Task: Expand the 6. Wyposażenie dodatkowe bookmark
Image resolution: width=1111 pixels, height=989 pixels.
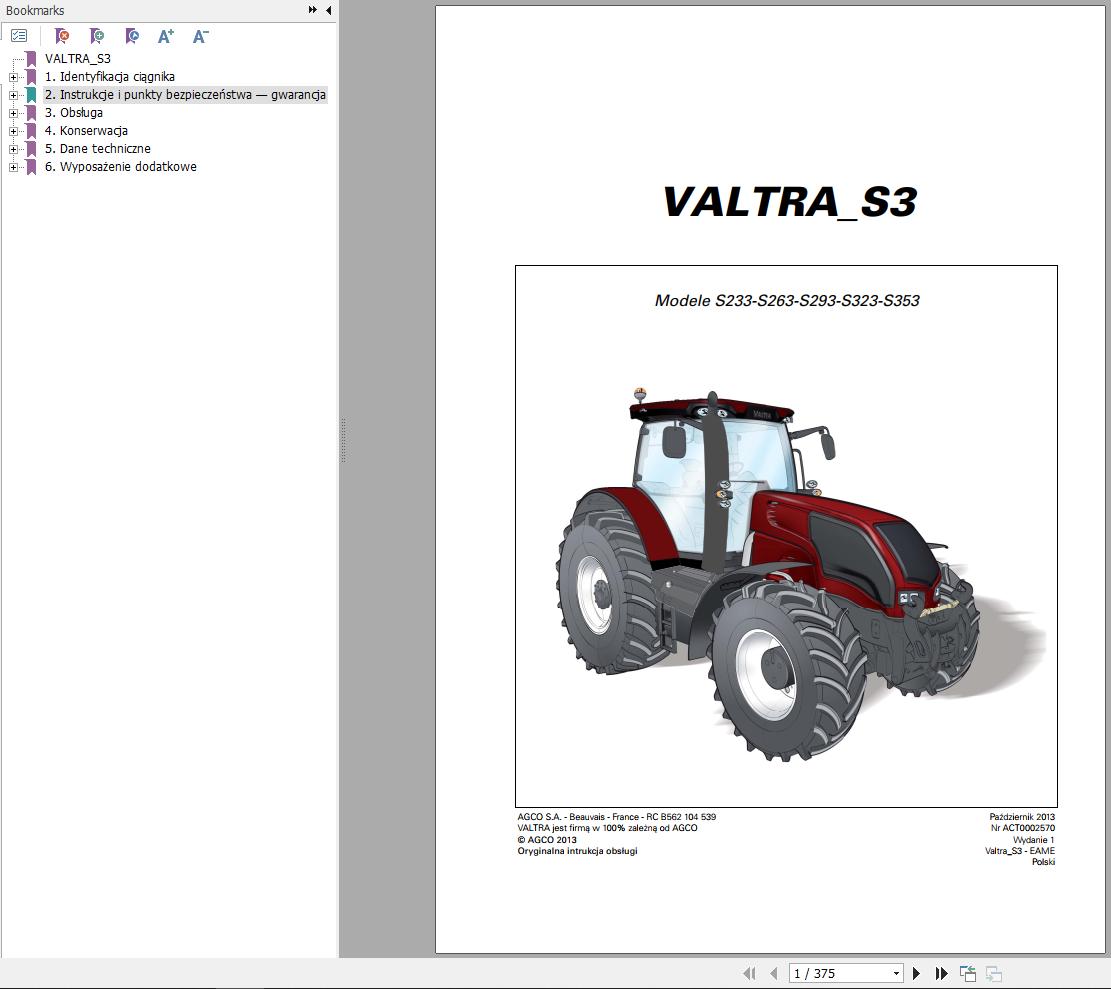Action: [x=13, y=167]
